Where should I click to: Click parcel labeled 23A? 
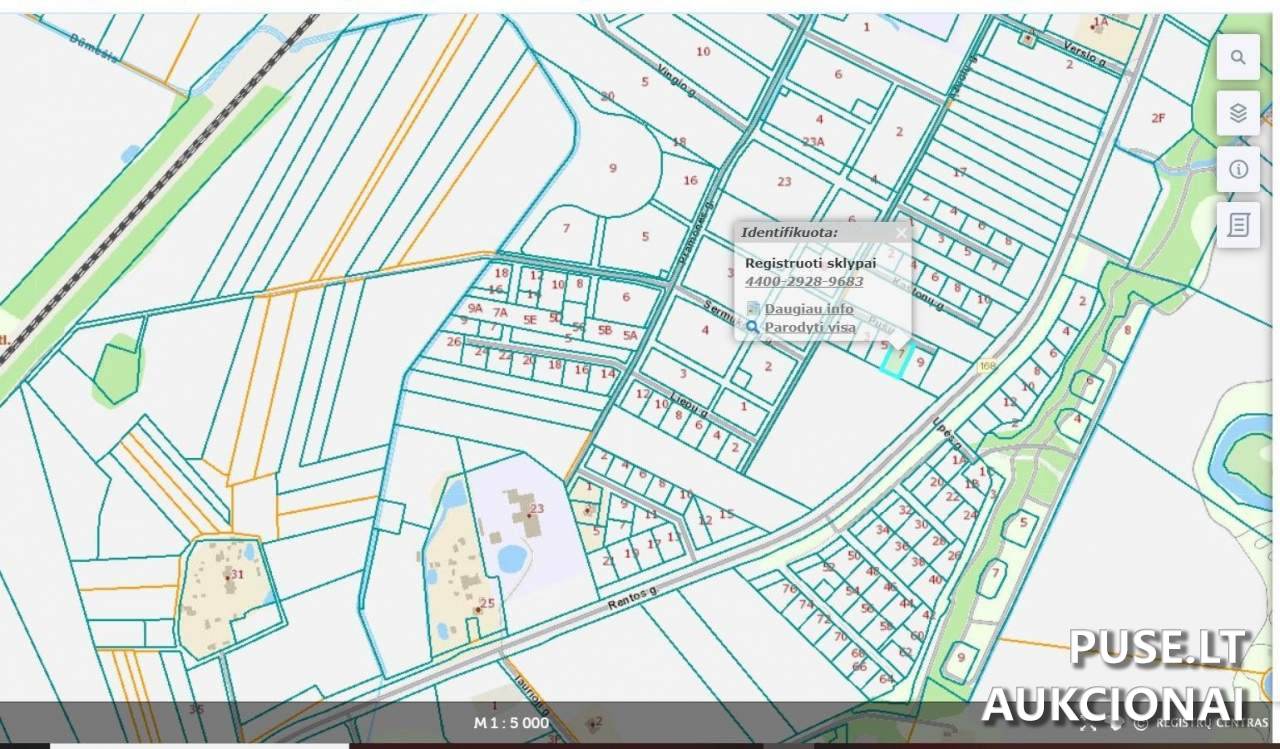click(813, 141)
